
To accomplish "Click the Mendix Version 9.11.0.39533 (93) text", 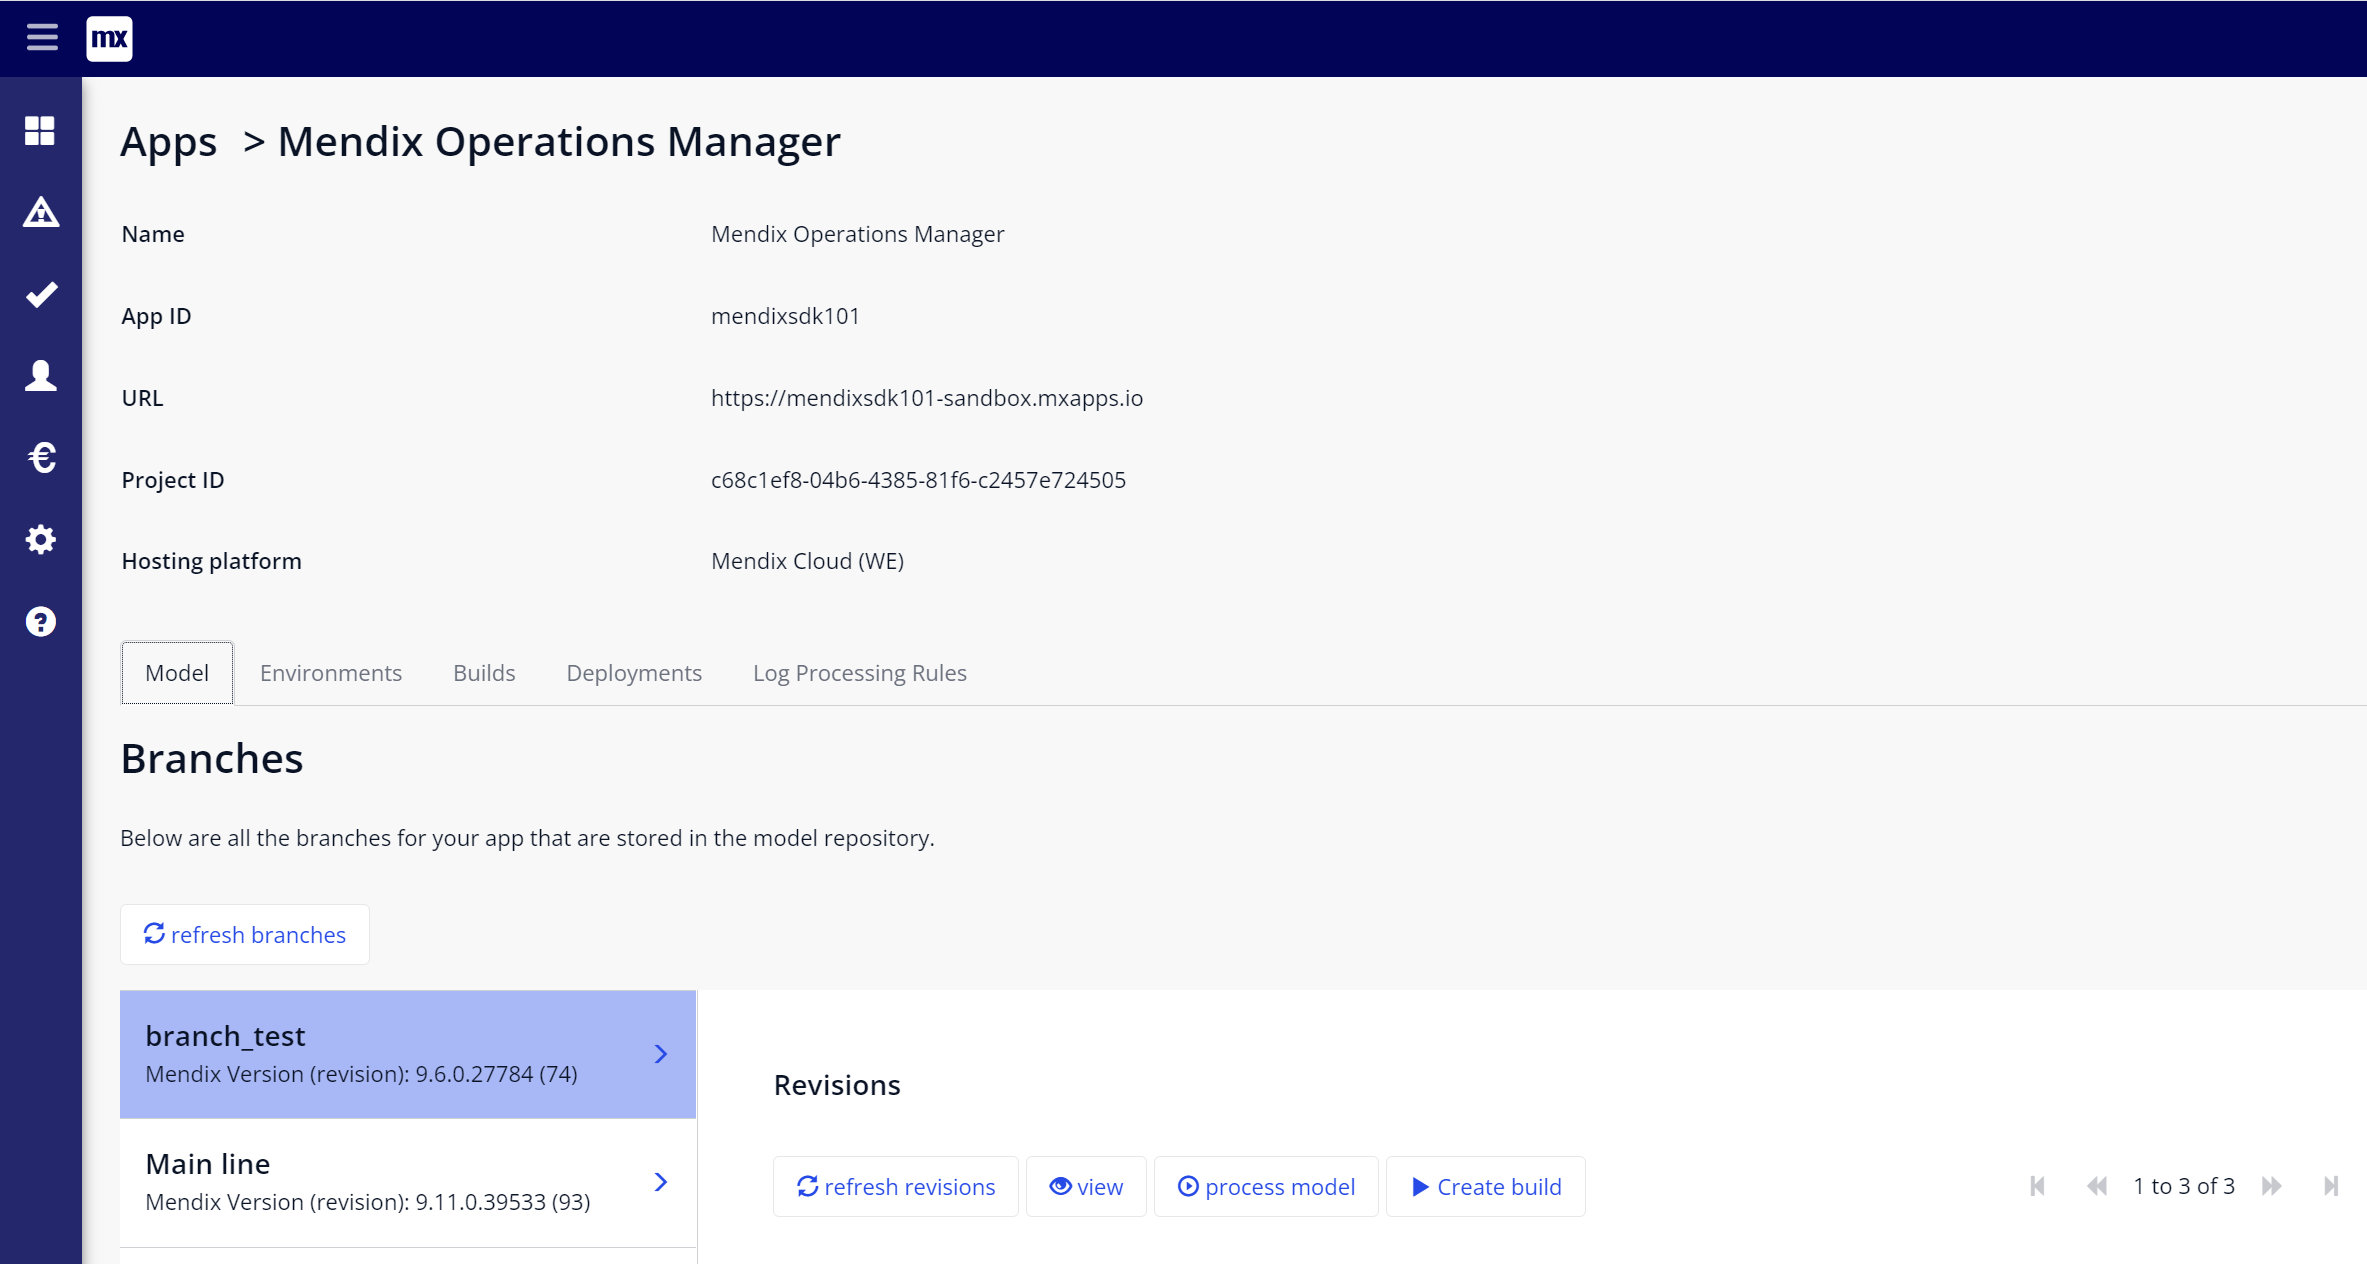I will (368, 1202).
